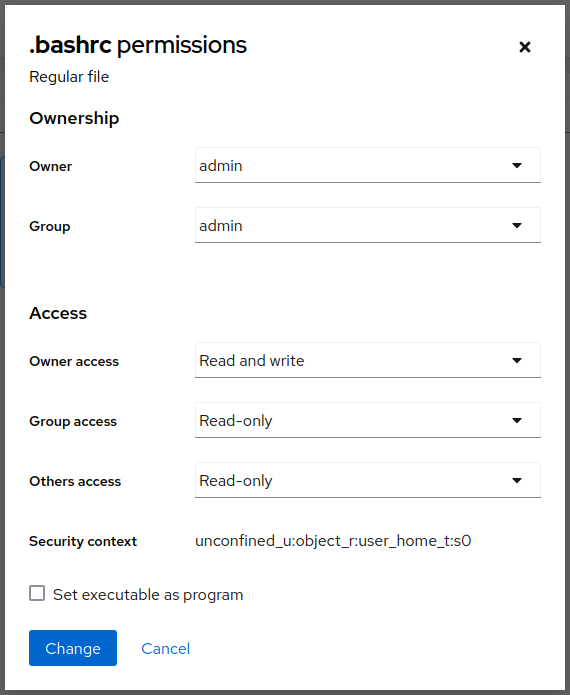Enable Set executable as program checkbox
Viewport: 570px width, 695px height.
click(x=37, y=593)
